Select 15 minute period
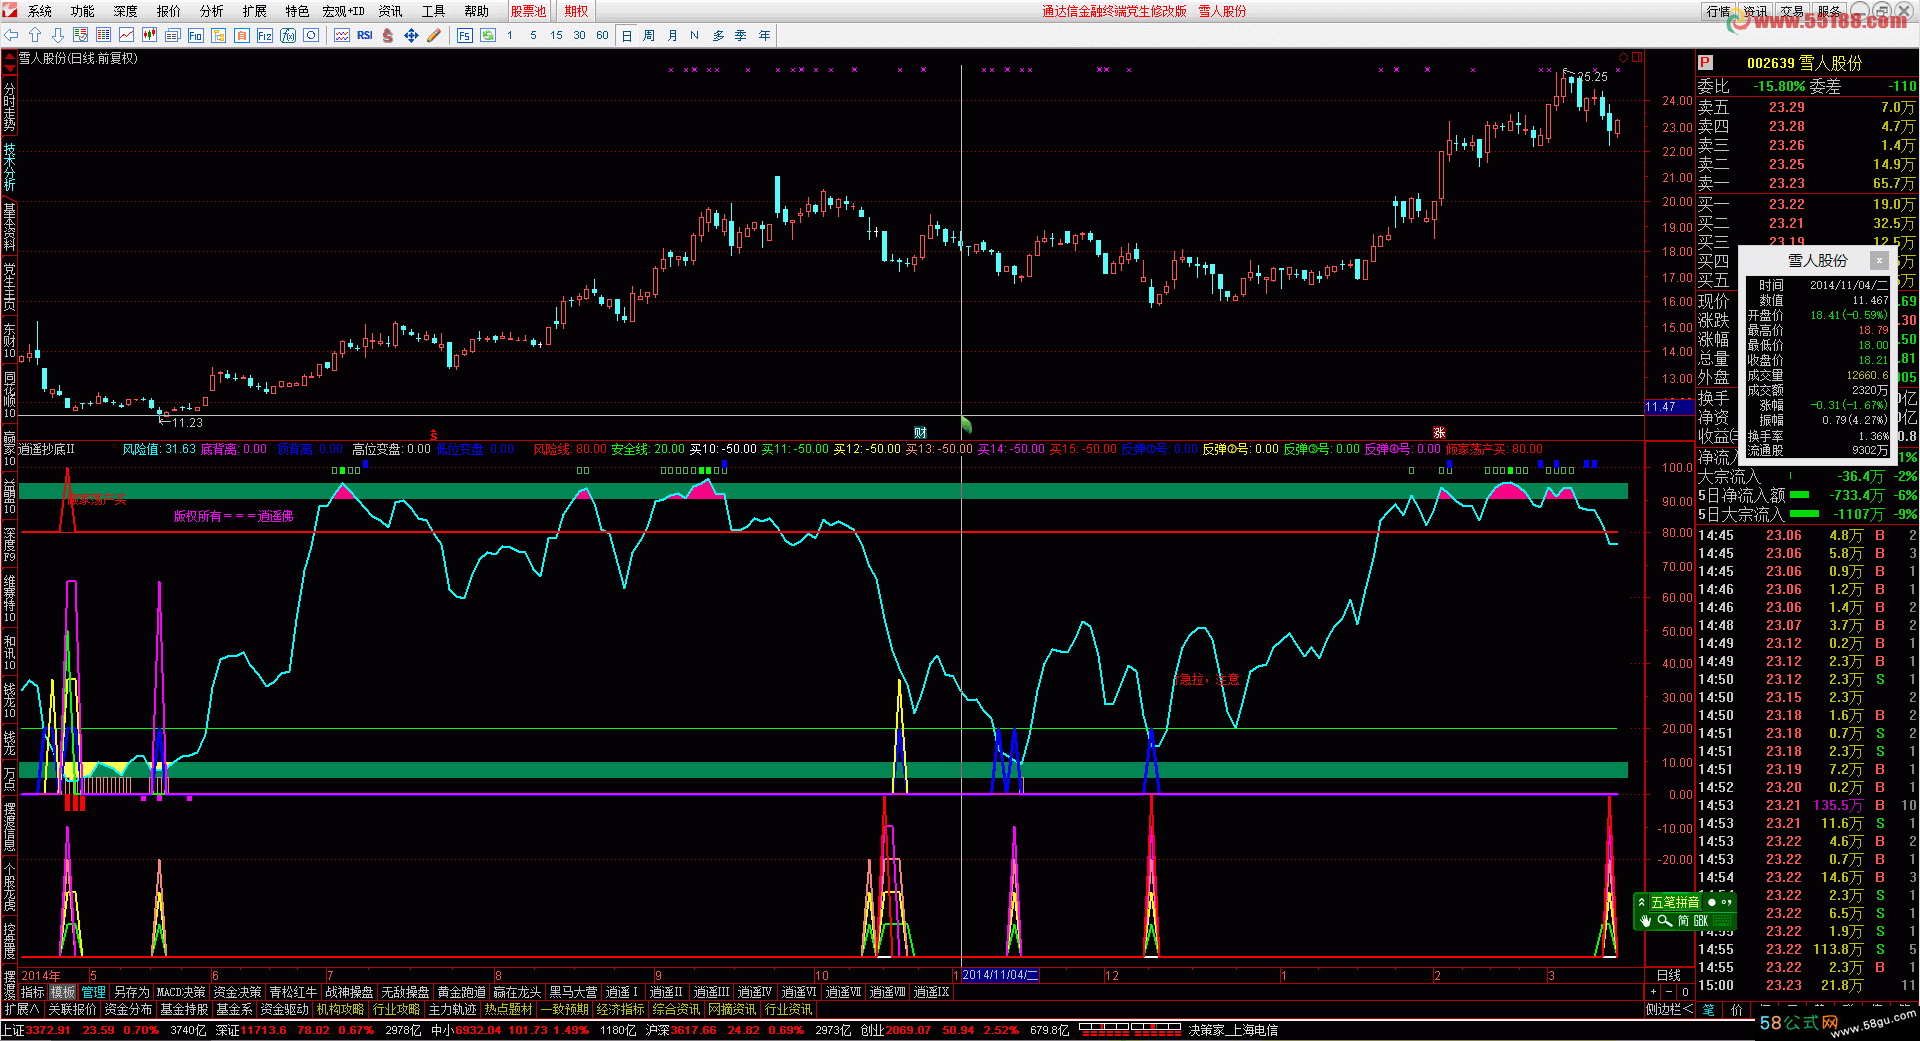Screen dimensions: 1920x1041 tap(556, 35)
